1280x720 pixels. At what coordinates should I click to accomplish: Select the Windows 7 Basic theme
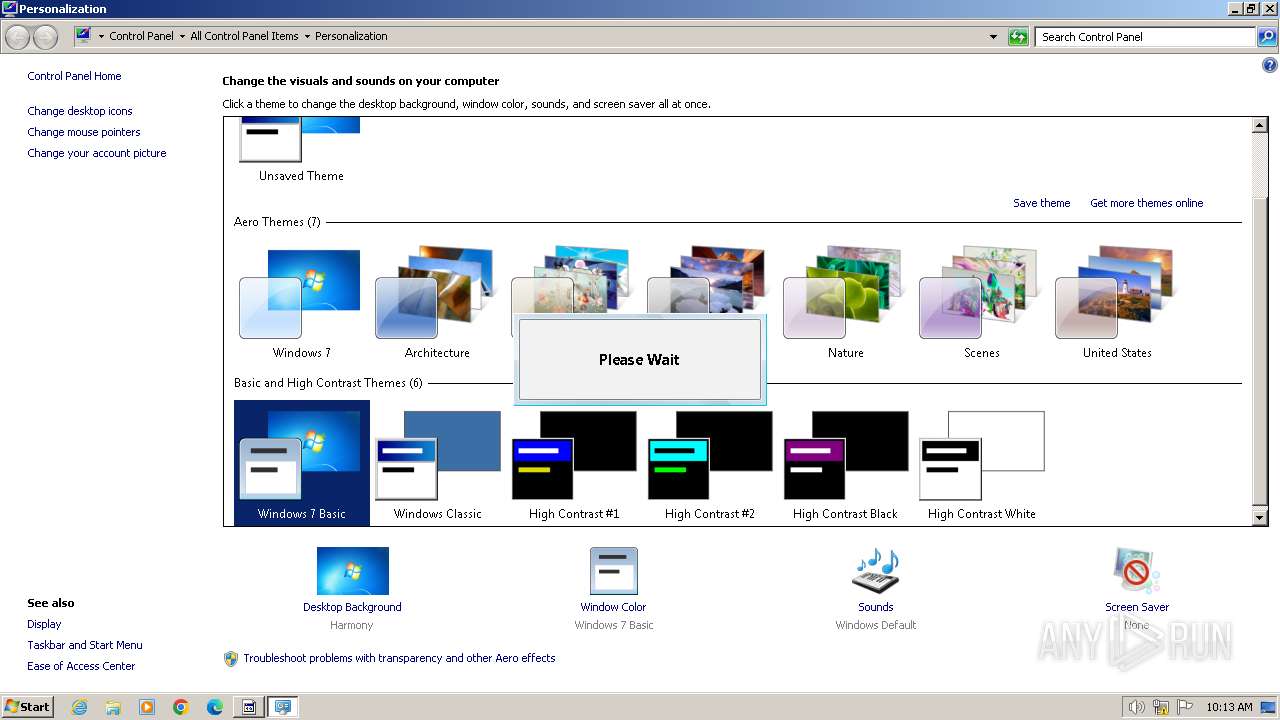coord(301,463)
